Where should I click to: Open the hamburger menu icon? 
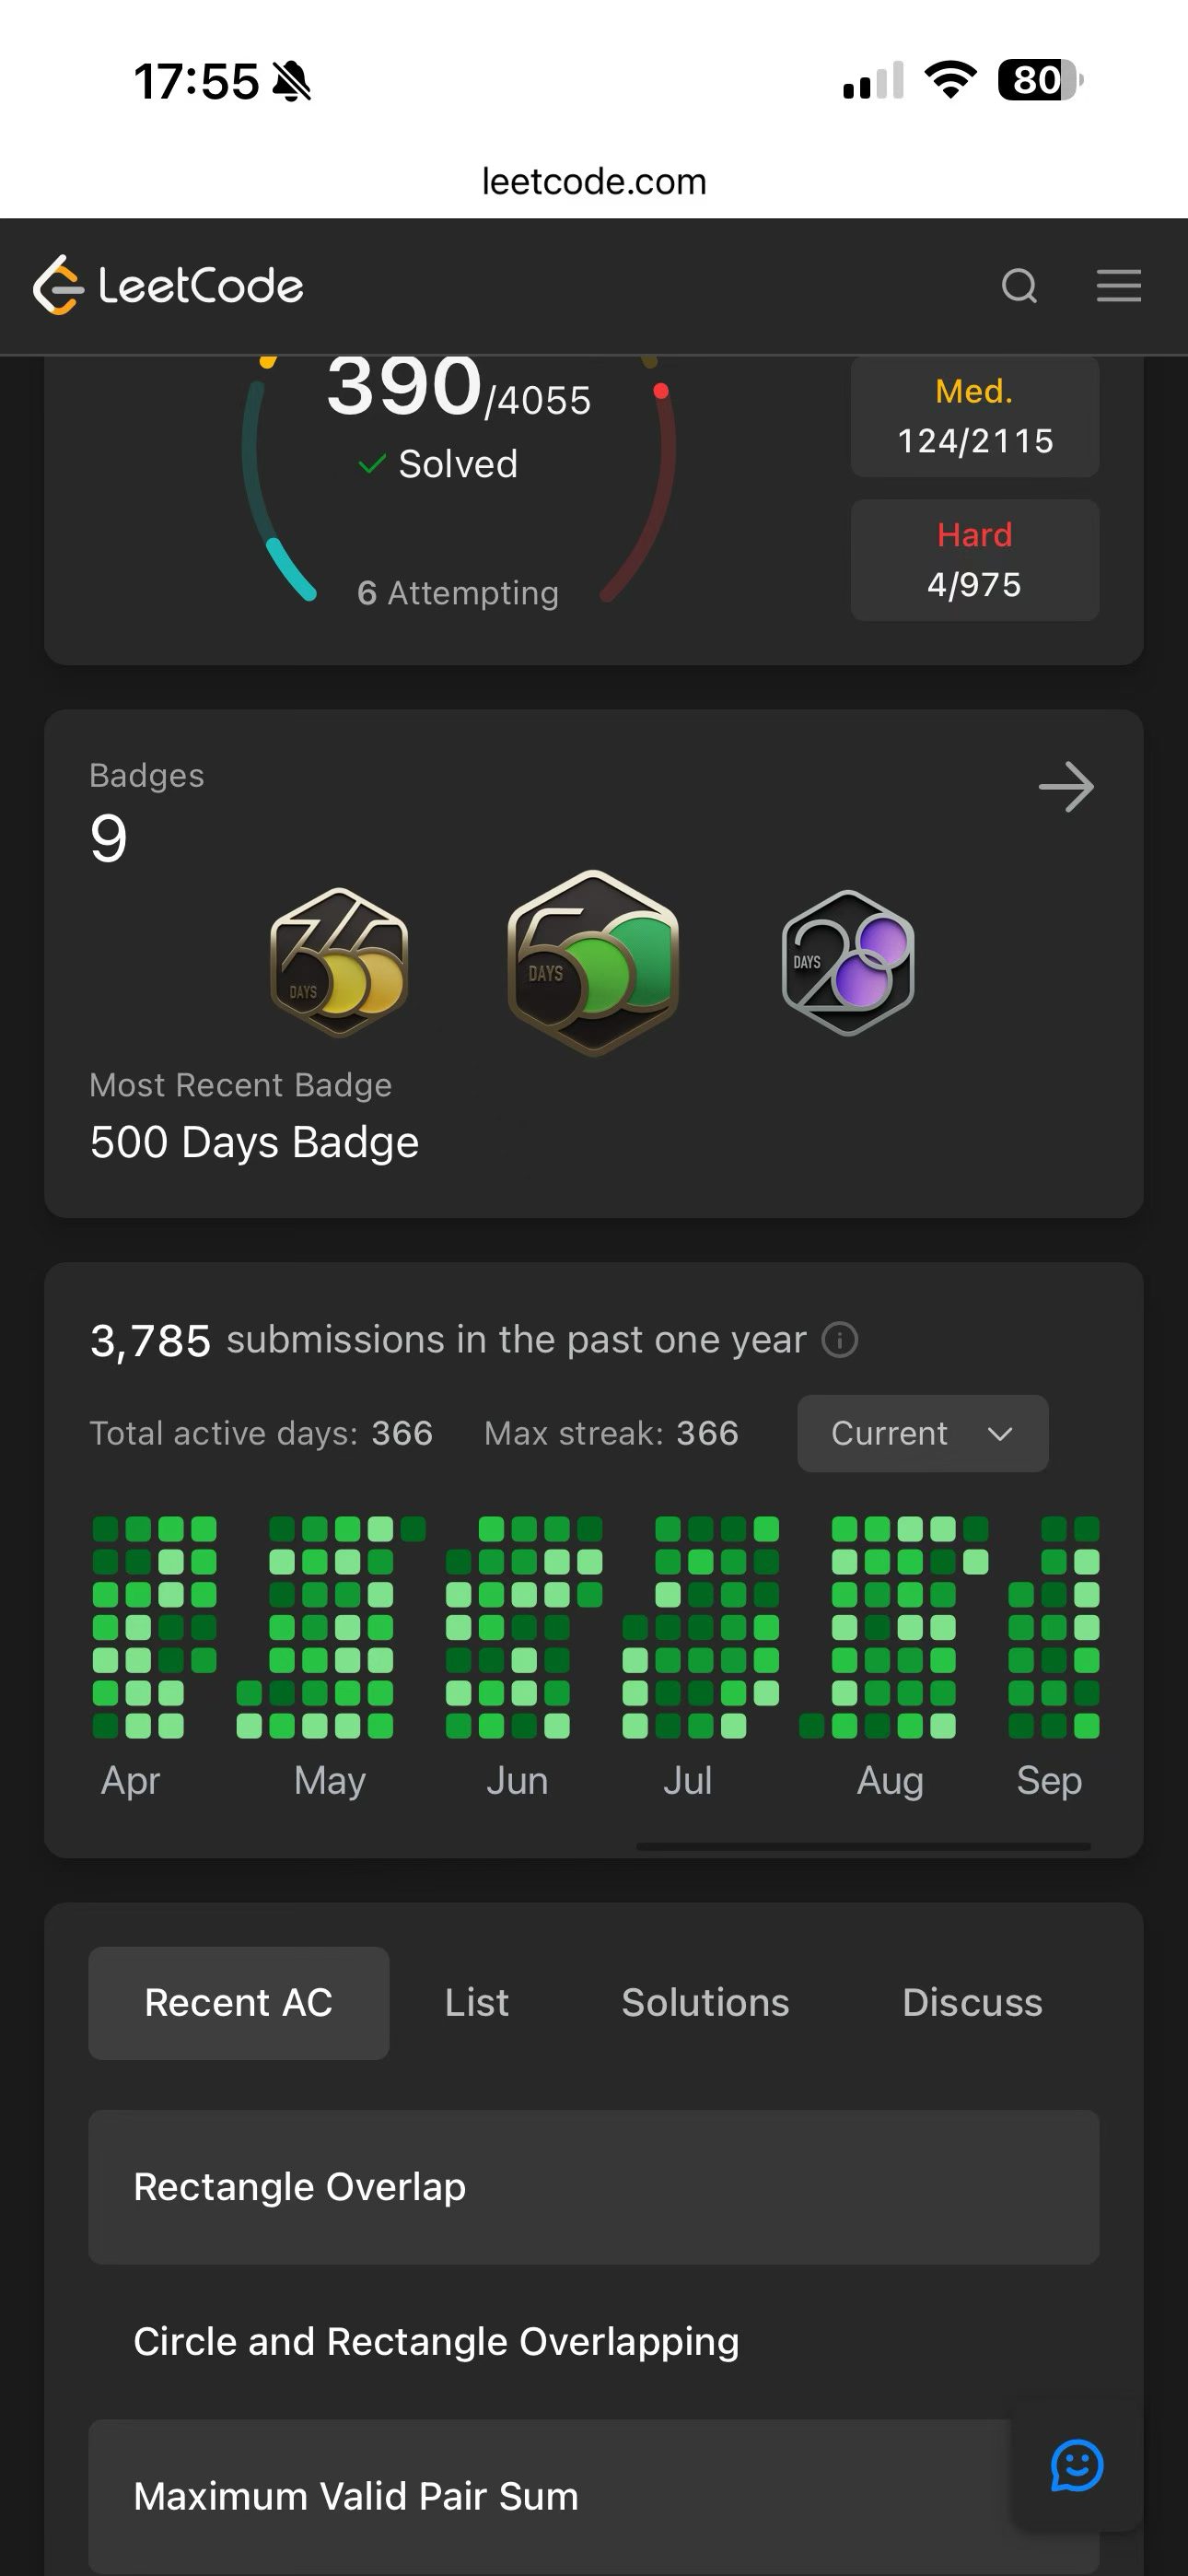click(1118, 286)
